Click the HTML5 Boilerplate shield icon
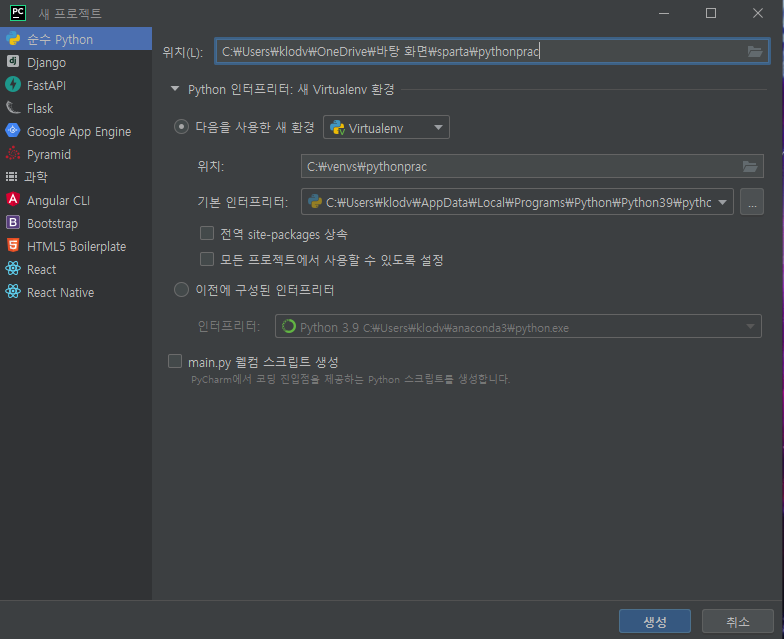 [x=13, y=246]
